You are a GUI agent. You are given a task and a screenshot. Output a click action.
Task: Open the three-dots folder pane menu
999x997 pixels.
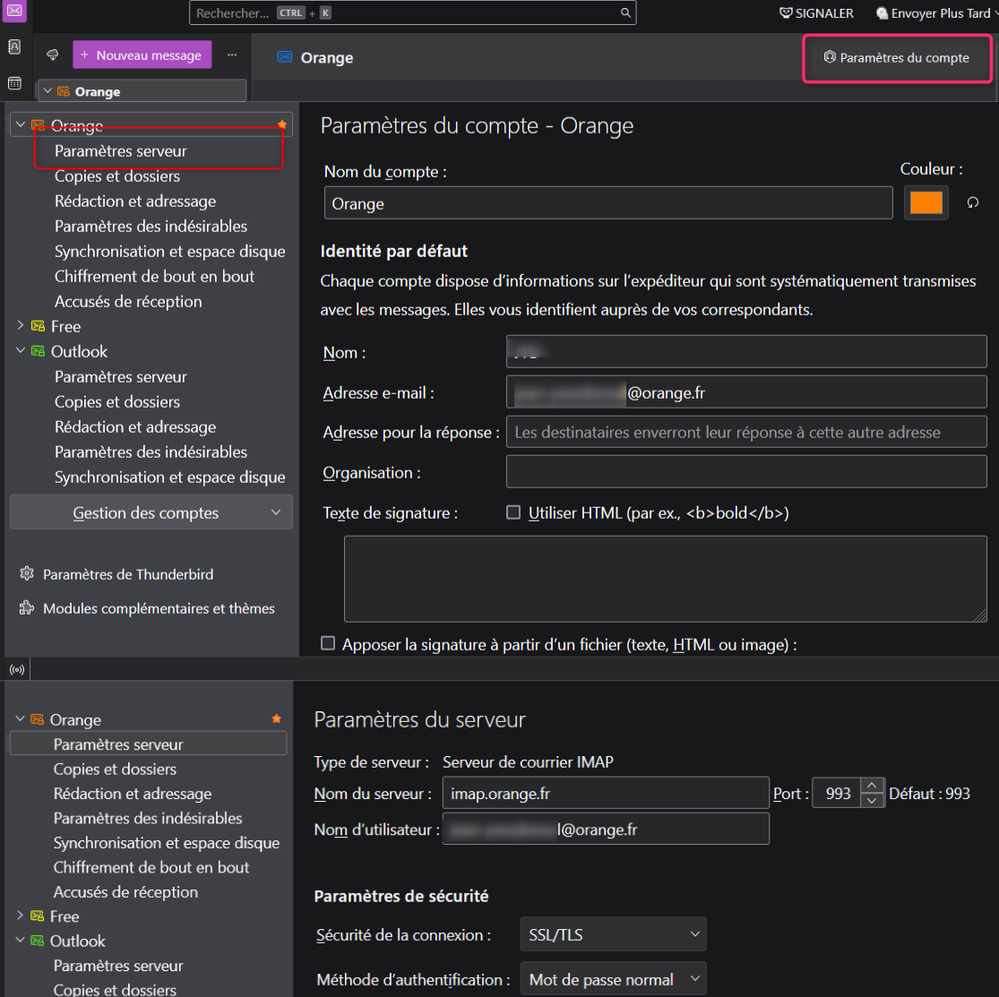(x=232, y=55)
